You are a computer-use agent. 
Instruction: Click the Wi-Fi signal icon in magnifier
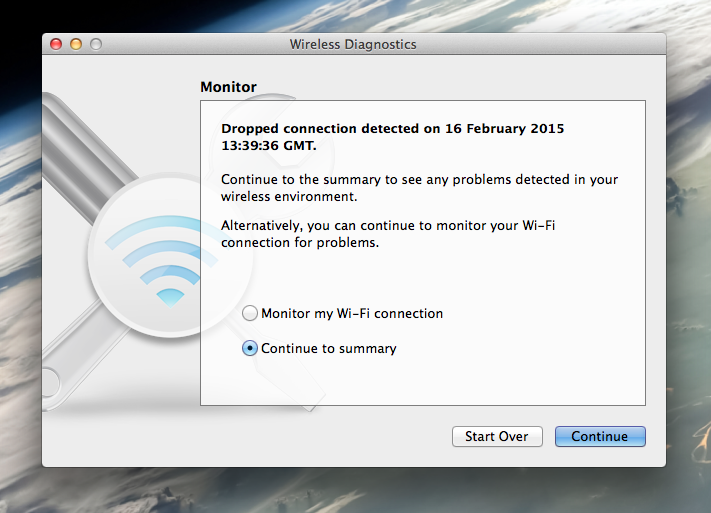tap(158, 260)
